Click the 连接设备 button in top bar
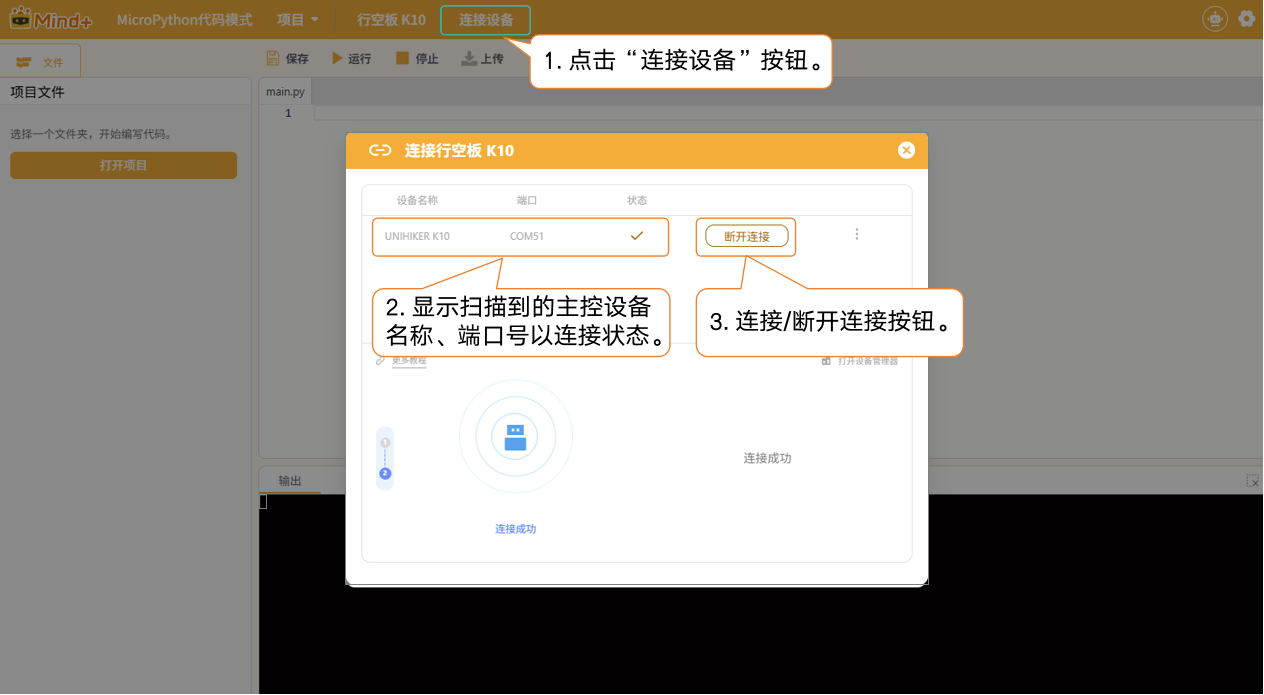 (486, 20)
